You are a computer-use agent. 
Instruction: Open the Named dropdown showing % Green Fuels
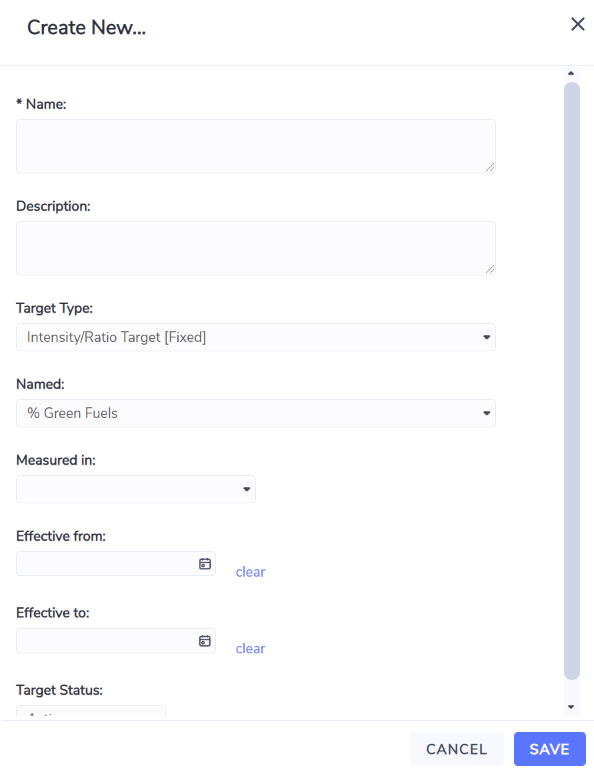click(256, 413)
